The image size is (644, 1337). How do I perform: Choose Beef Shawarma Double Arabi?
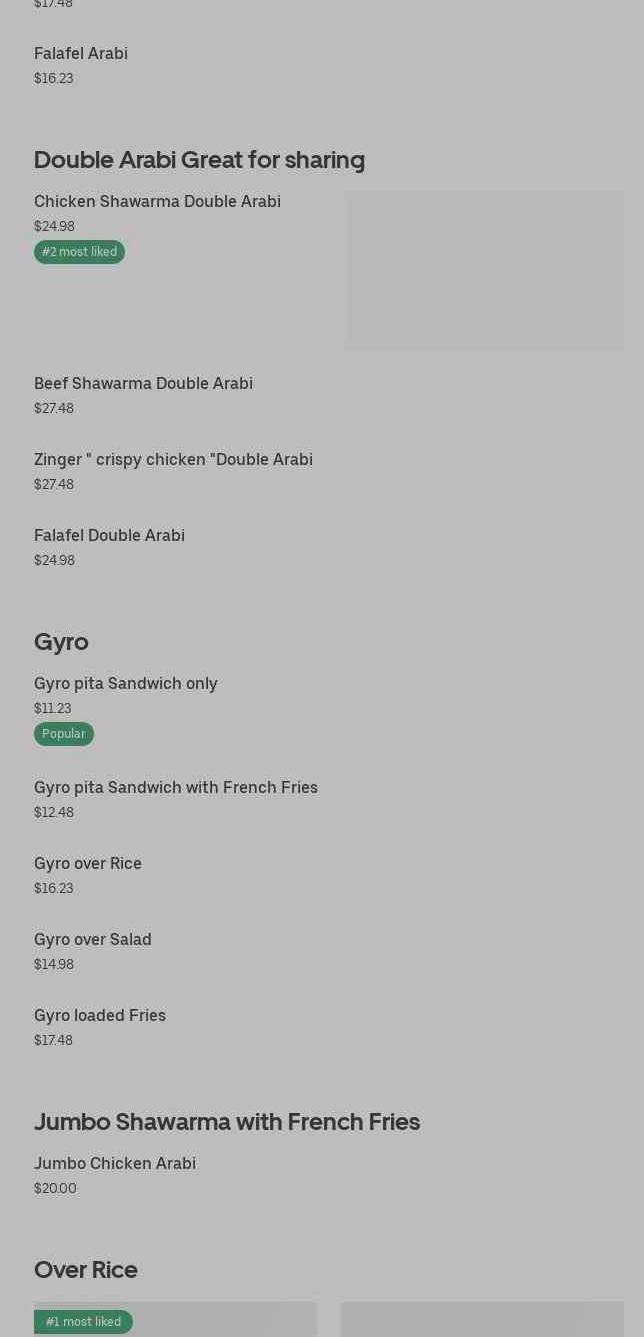point(143,384)
